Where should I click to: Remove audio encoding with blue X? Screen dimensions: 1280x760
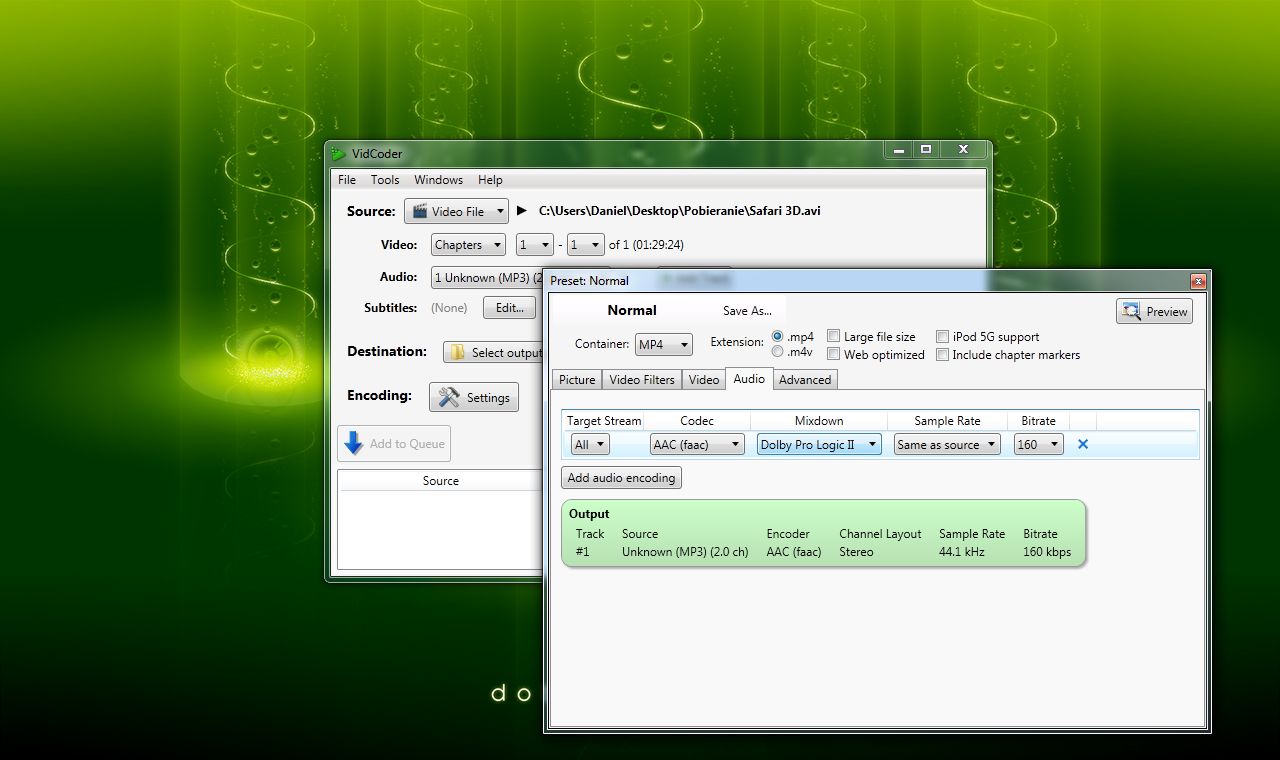click(x=1083, y=444)
